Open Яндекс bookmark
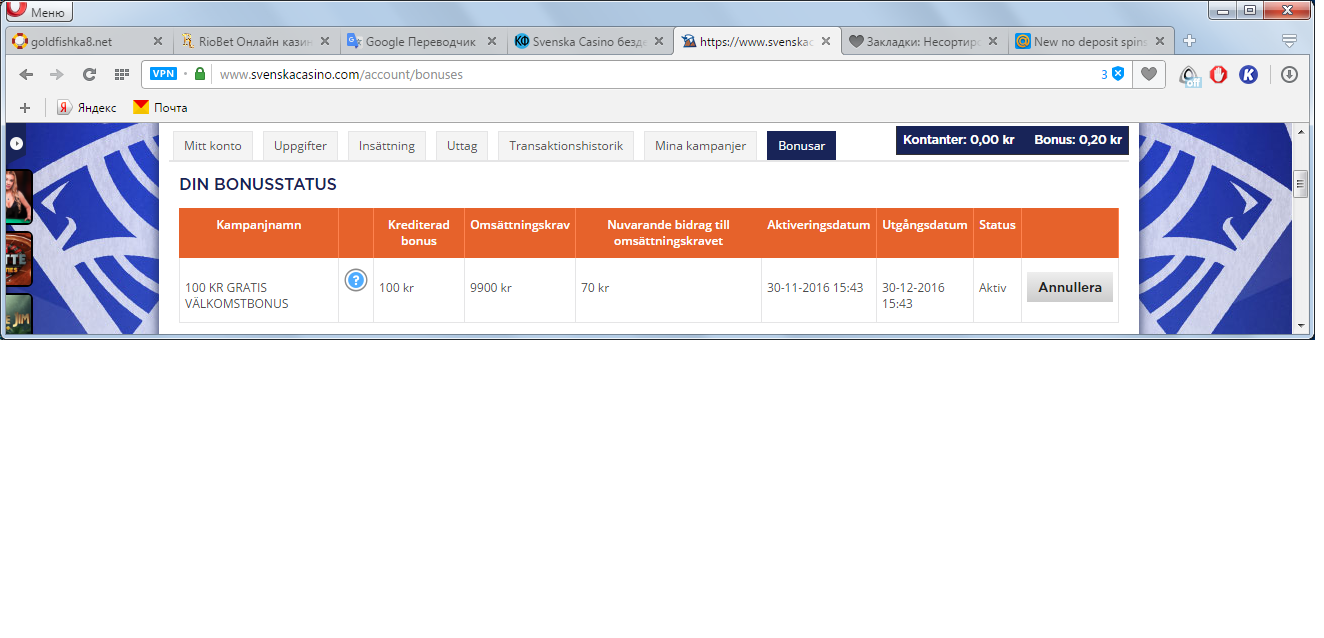Screen dimensions: 1324x638 (87, 107)
